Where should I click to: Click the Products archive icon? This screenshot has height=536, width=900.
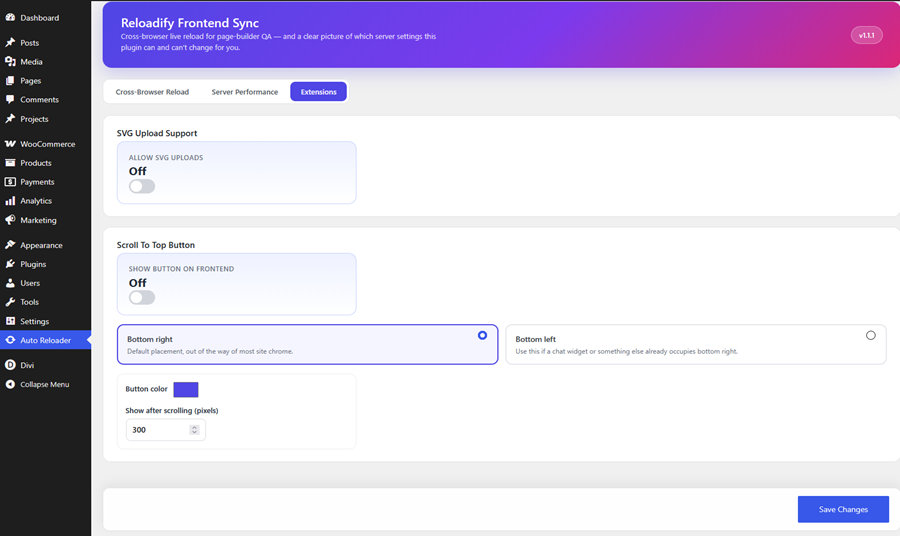10,162
